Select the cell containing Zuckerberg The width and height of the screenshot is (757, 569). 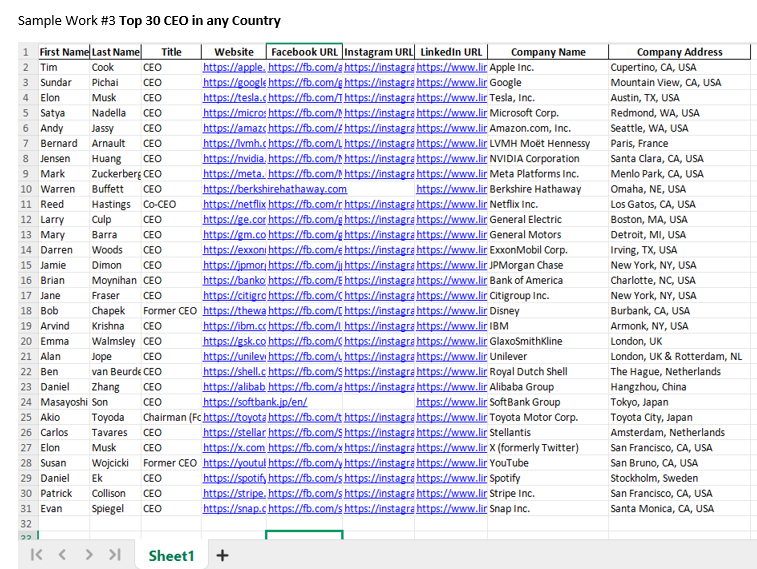[115, 174]
